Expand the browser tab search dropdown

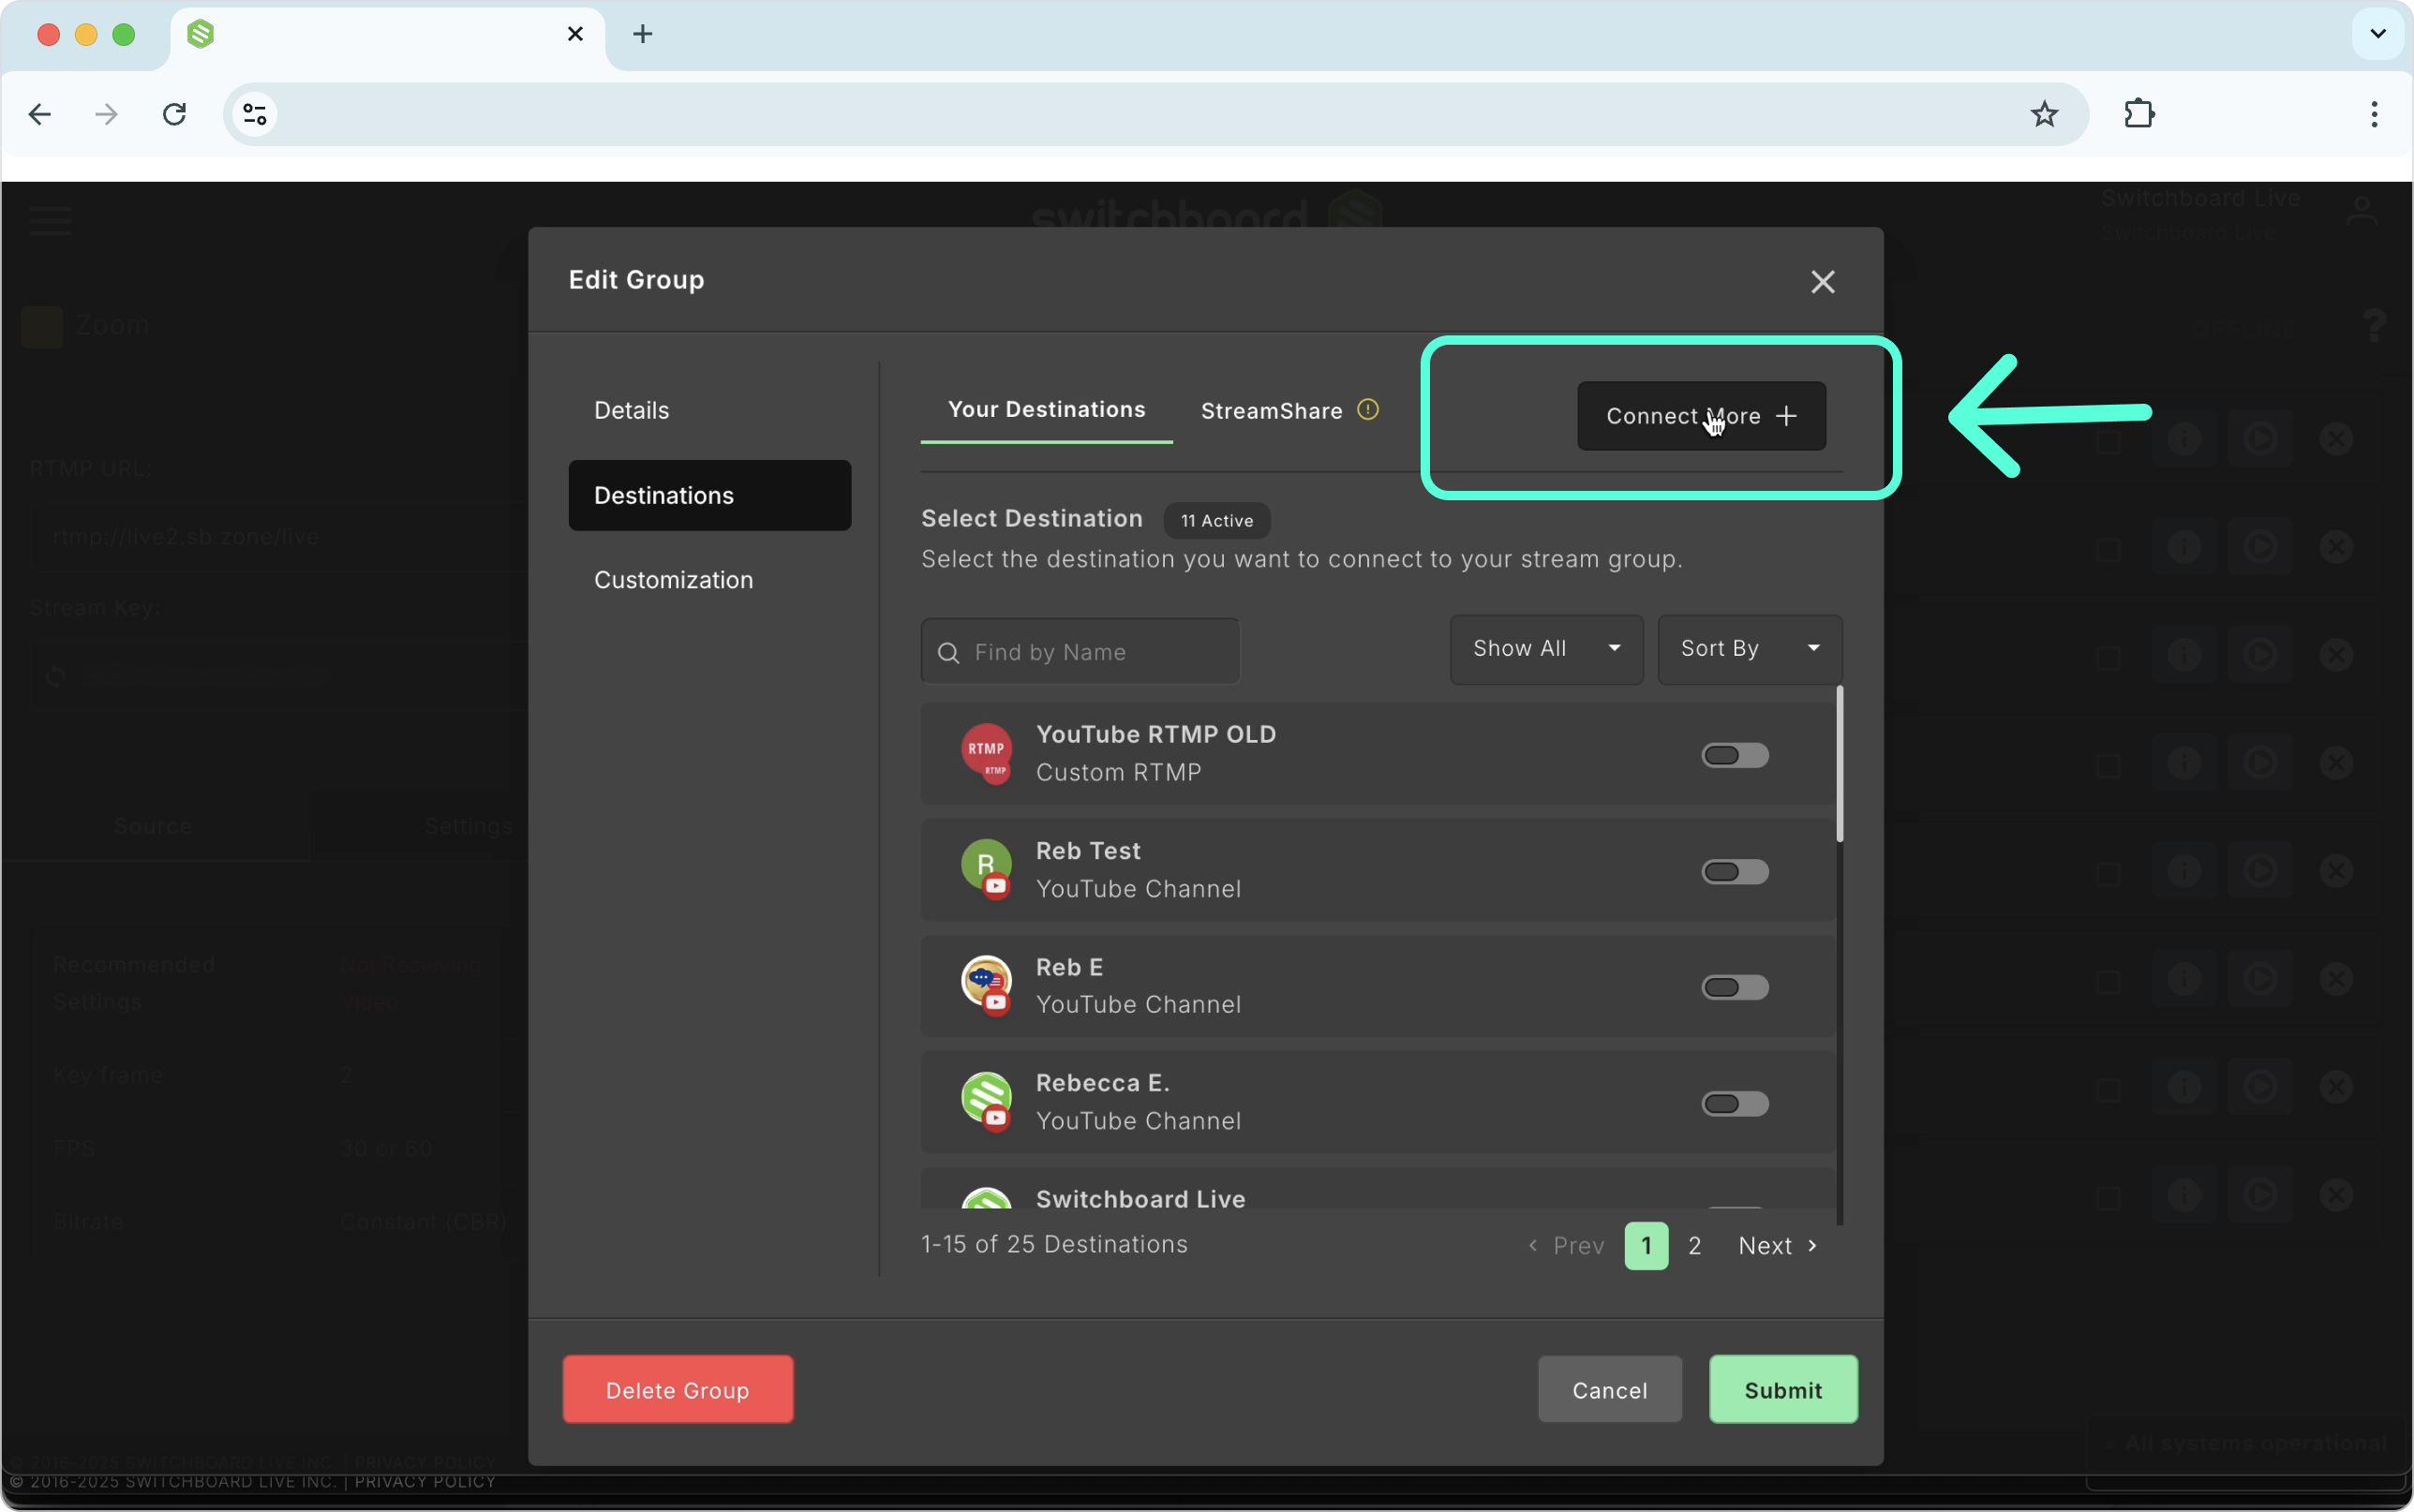tap(2377, 34)
